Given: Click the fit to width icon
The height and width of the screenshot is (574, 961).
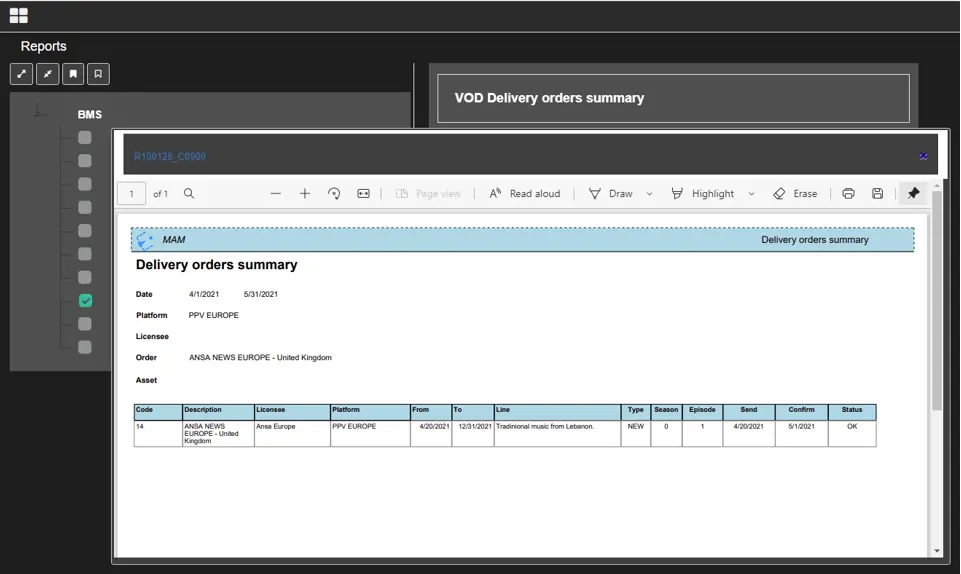Looking at the screenshot, I should coord(363,194).
